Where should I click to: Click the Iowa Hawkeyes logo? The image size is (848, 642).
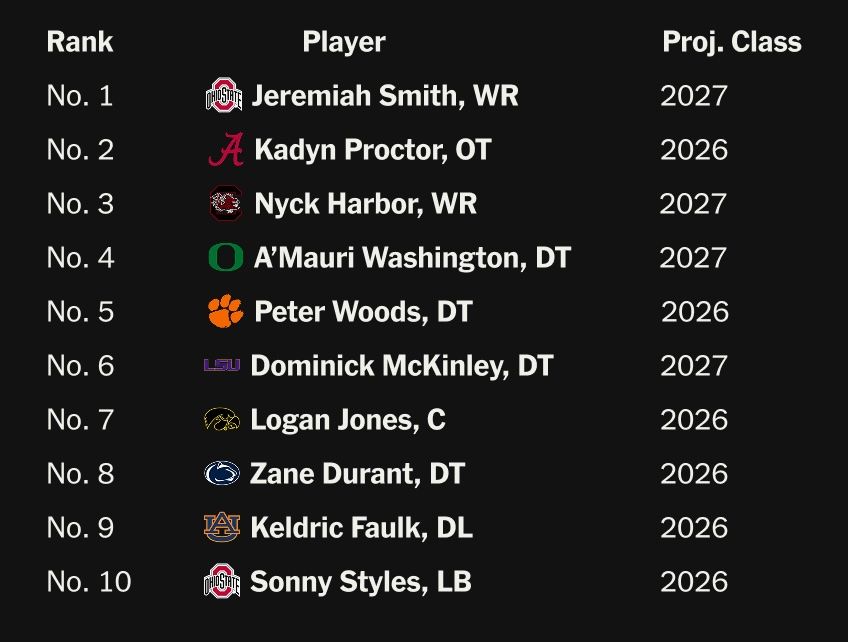[x=222, y=420]
